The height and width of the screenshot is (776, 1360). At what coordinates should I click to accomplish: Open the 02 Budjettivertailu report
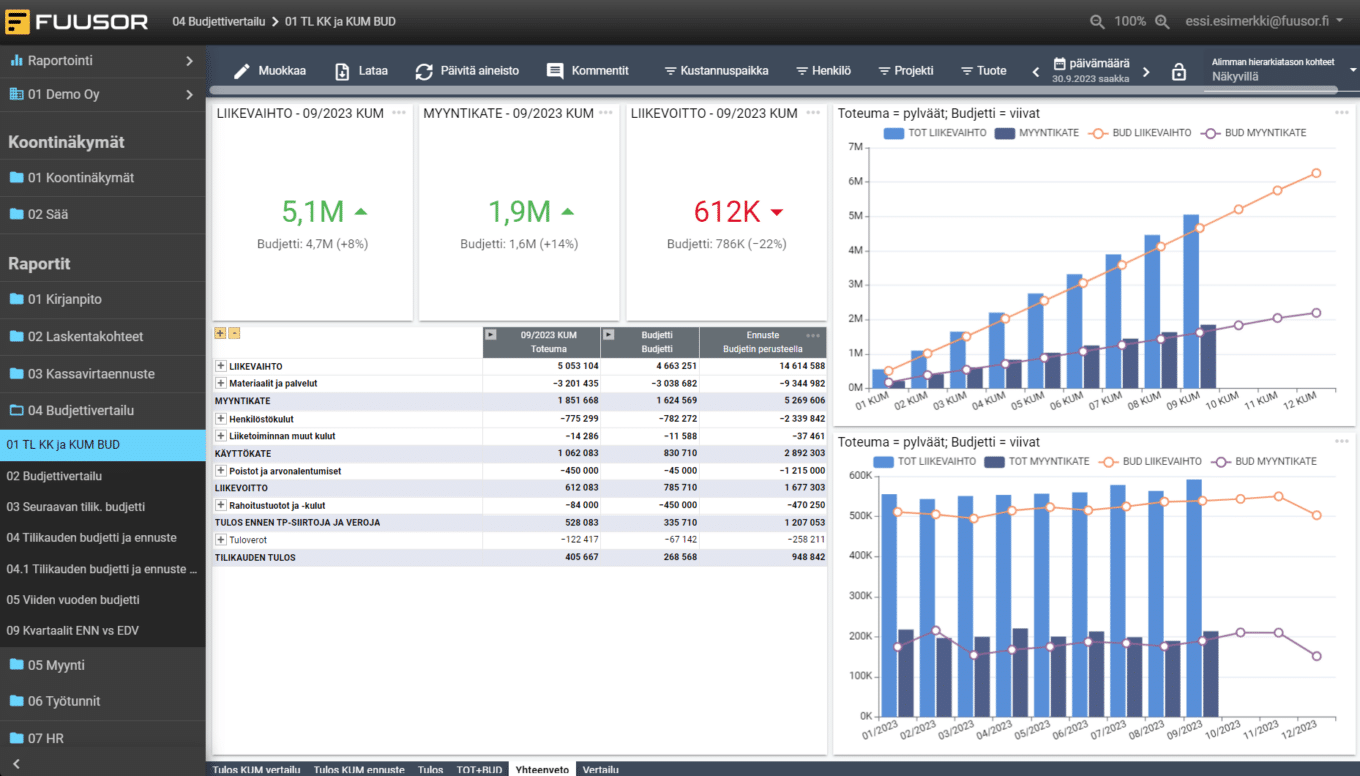click(x=55, y=476)
